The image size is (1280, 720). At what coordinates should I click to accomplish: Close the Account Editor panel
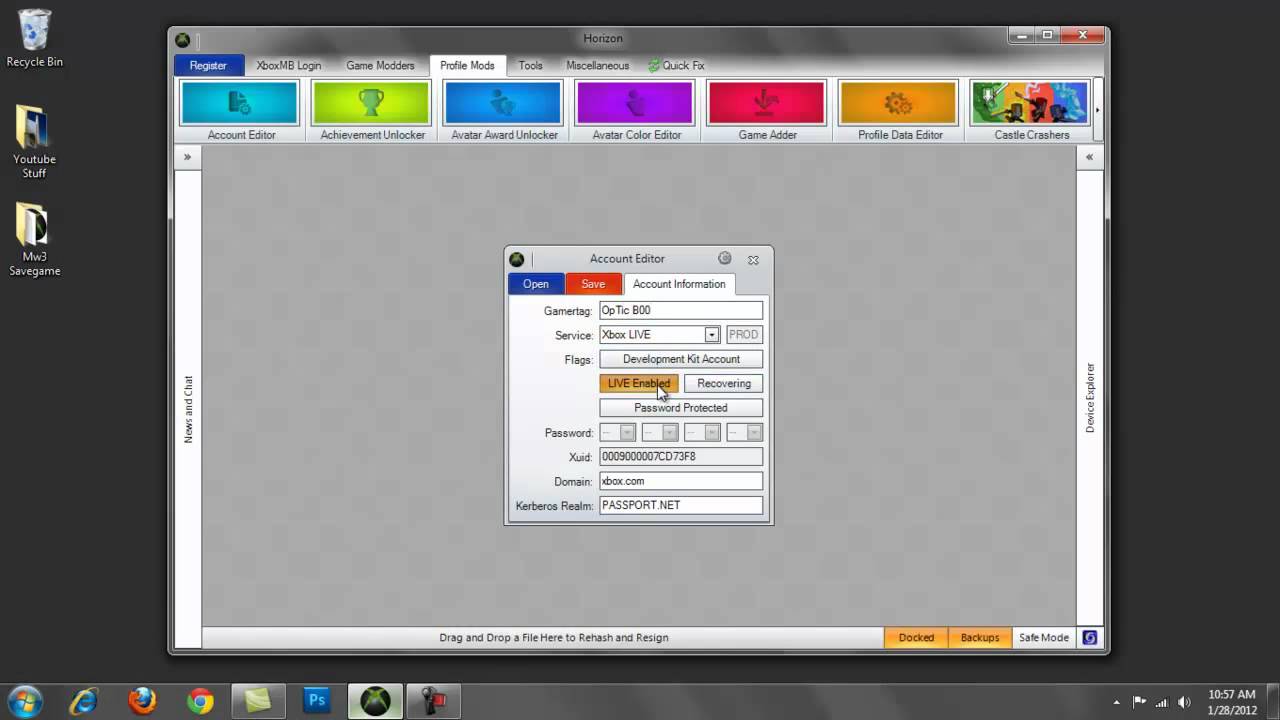point(753,259)
